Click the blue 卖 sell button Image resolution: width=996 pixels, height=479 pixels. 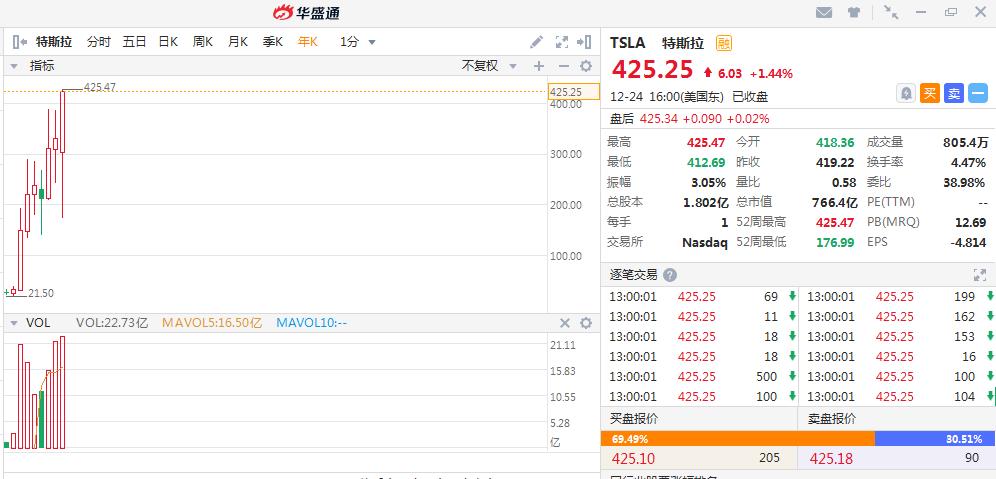pyautogui.click(x=953, y=93)
